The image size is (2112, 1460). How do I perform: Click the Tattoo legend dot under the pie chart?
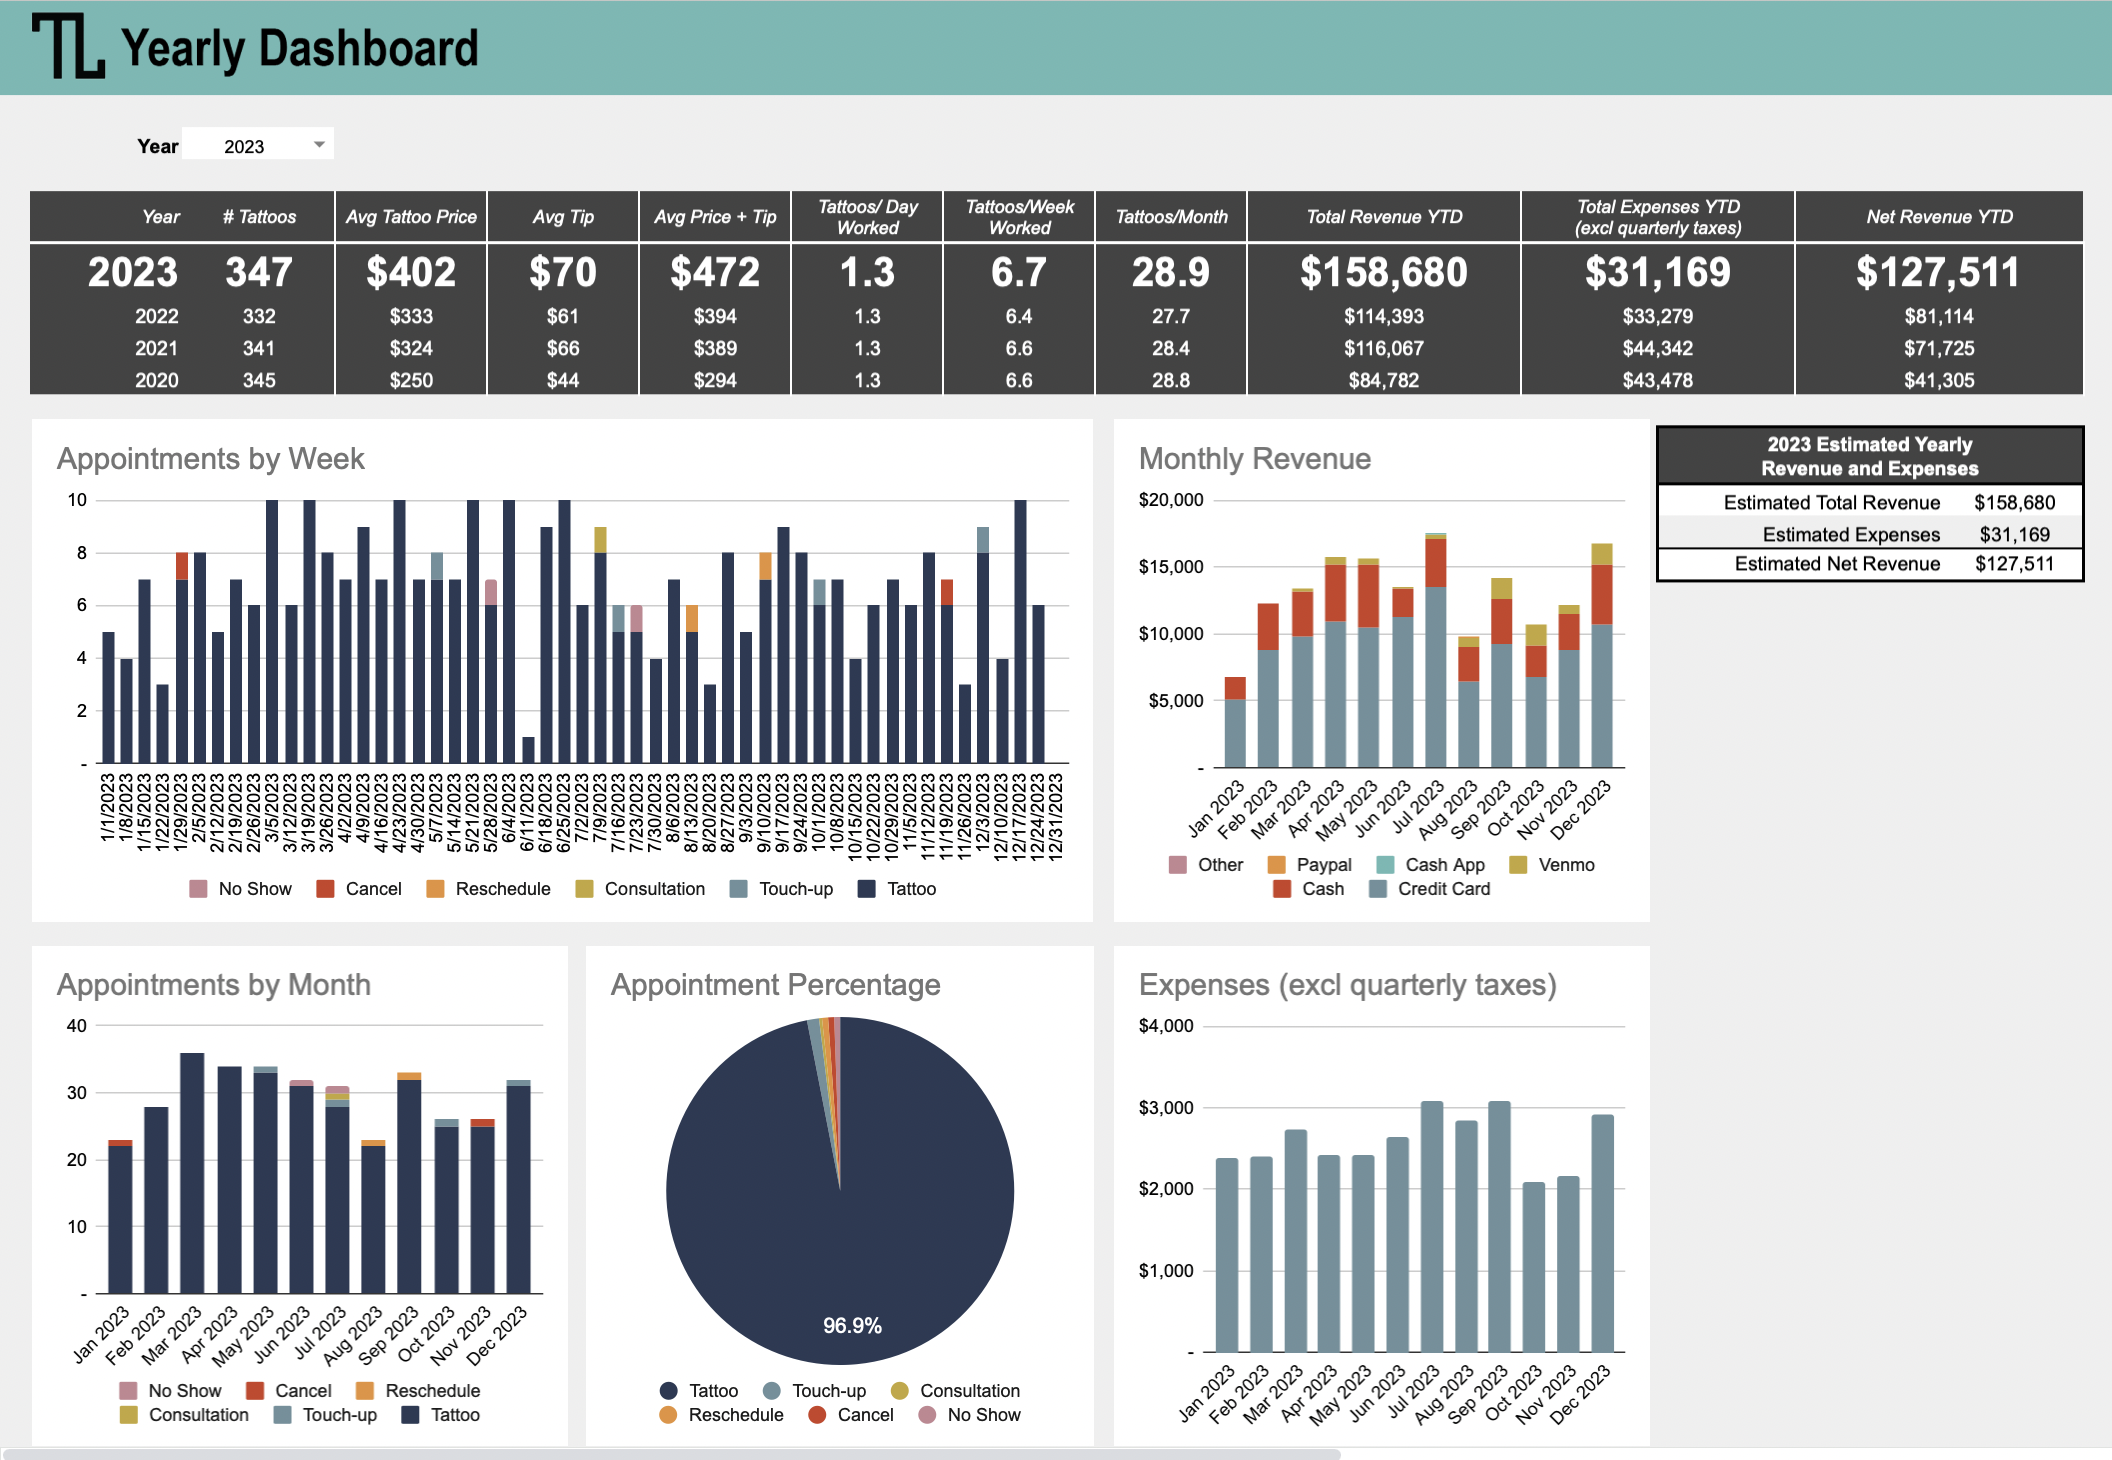[669, 1391]
